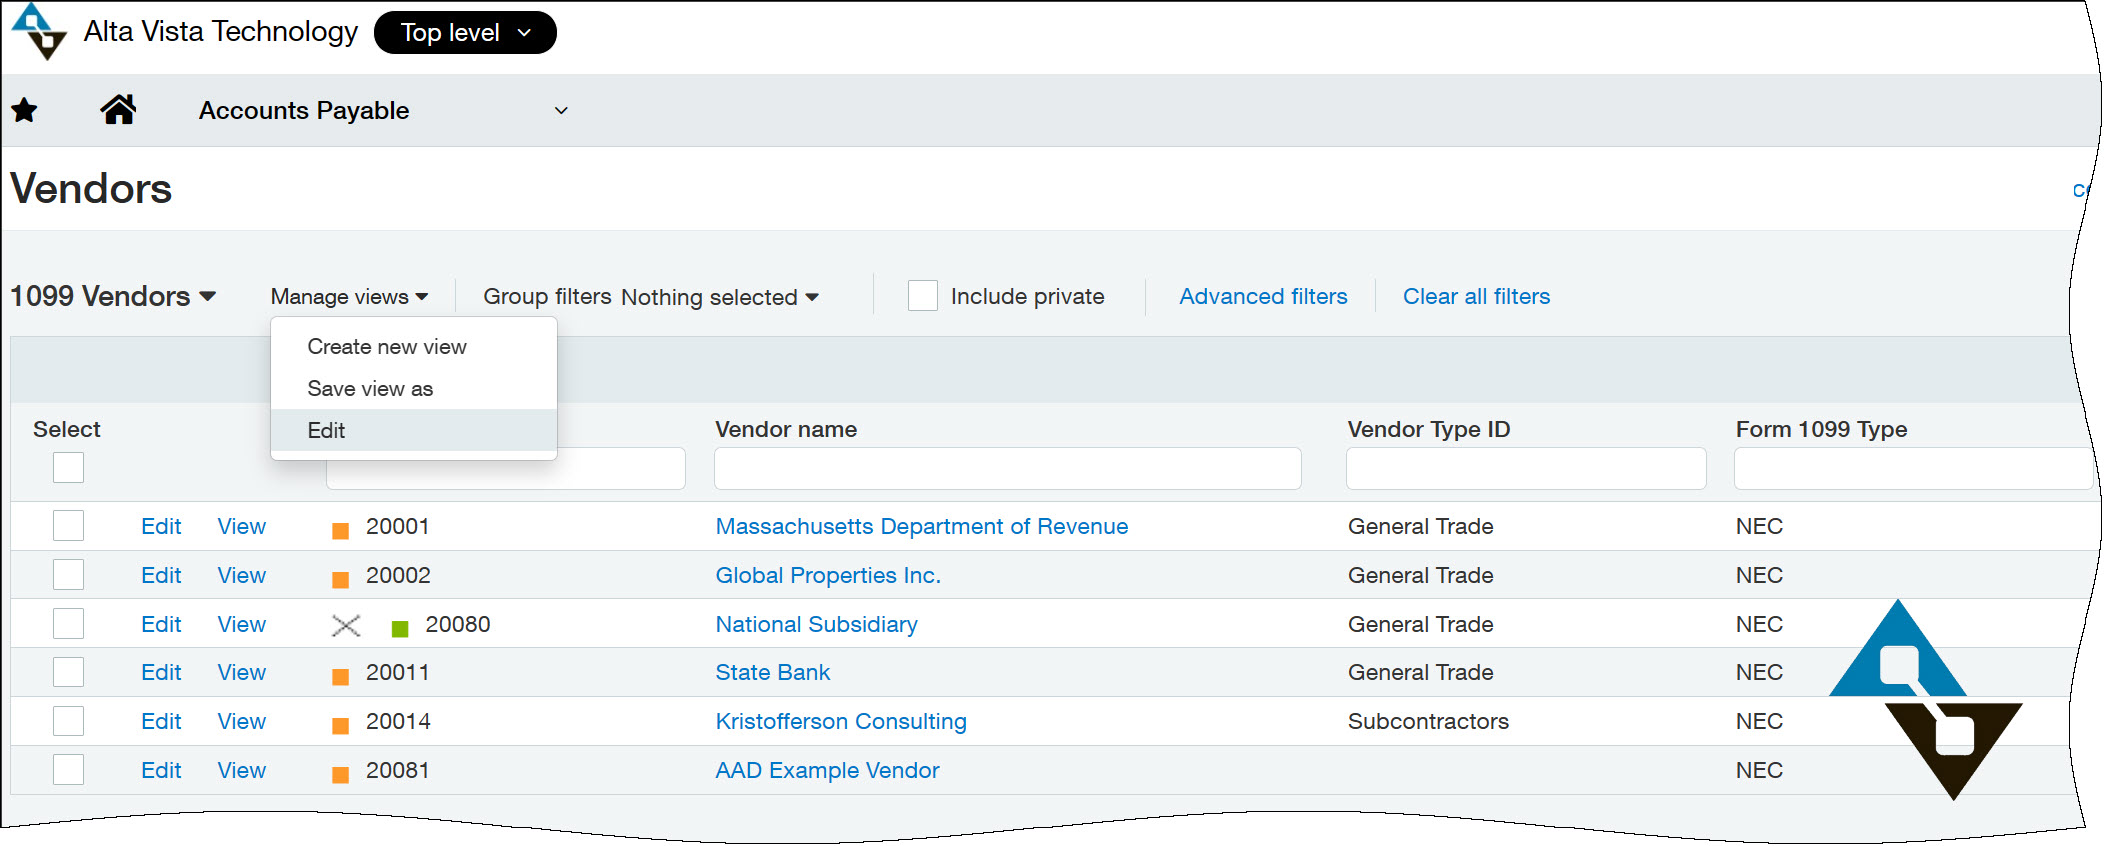Edit vendor 20080 row
This screenshot has height=846, width=2104.
[161, 624]
